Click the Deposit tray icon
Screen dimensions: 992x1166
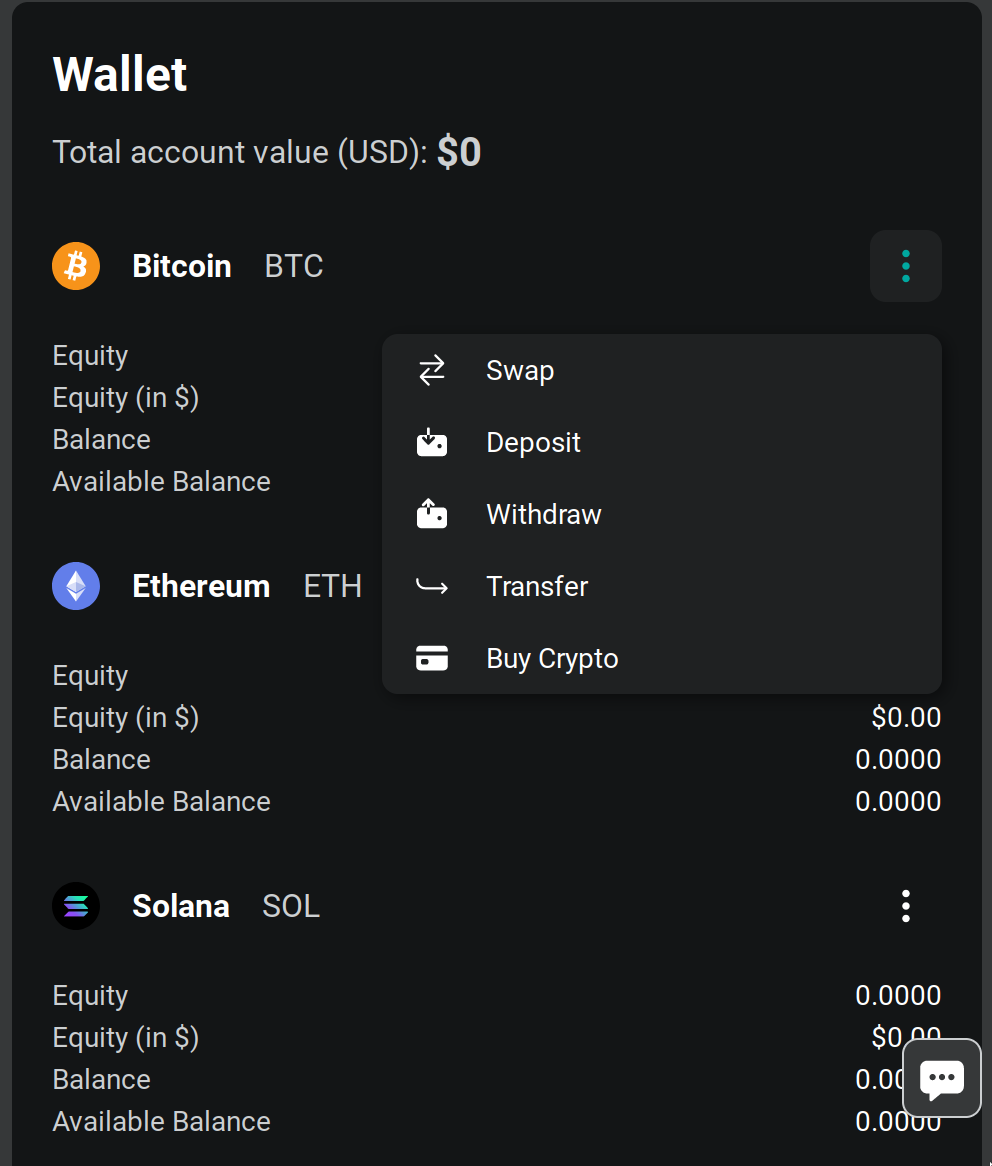click(432, 443)
